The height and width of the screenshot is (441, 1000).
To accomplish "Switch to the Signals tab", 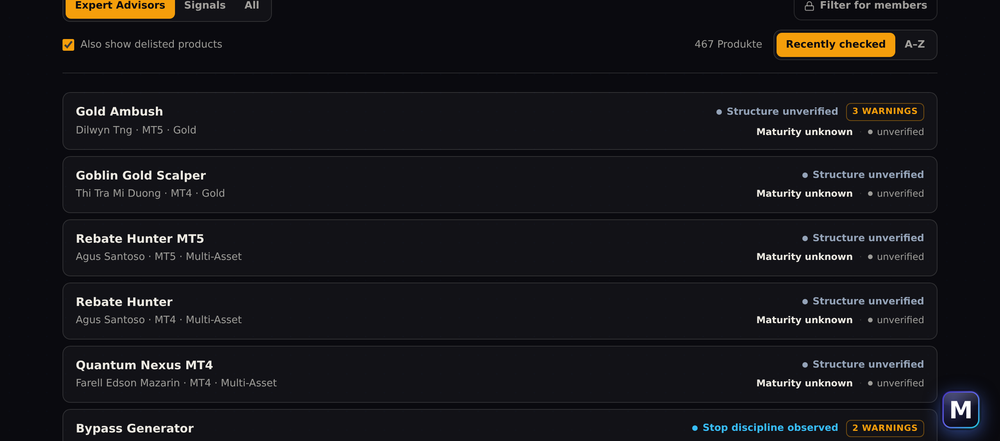I will point(205,6).
